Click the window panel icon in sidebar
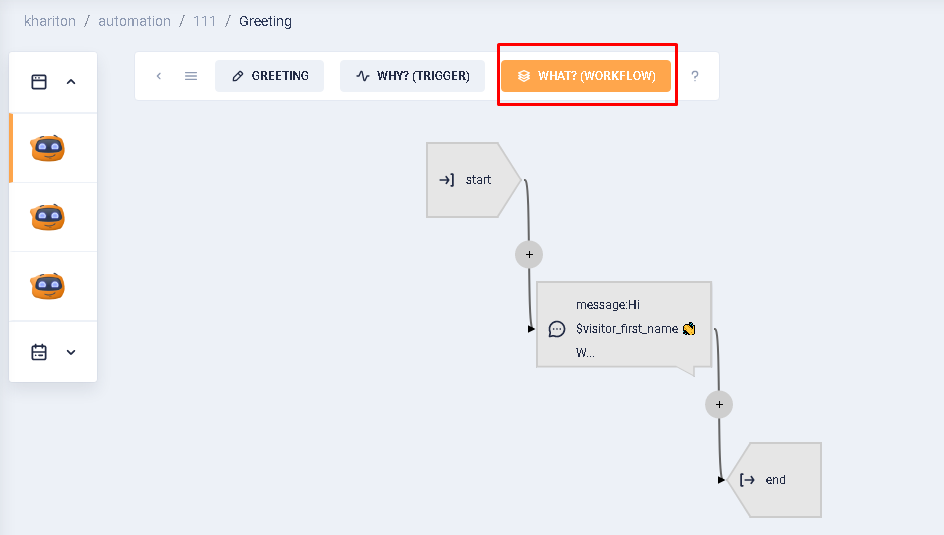The width and height of the screenshot is (944, 535). click(39, 82)
